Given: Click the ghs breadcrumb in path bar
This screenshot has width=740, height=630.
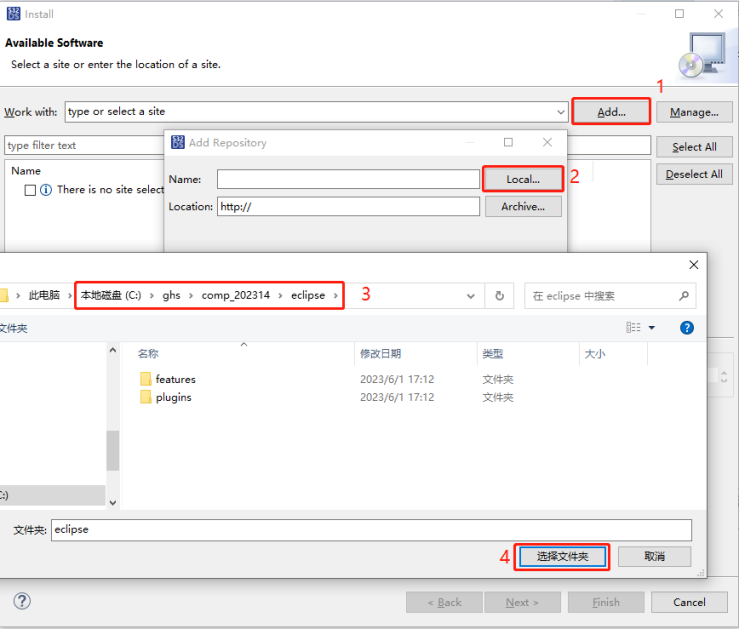Looking at the screenshot, I should pyautogui.click(x=172, y=296).
